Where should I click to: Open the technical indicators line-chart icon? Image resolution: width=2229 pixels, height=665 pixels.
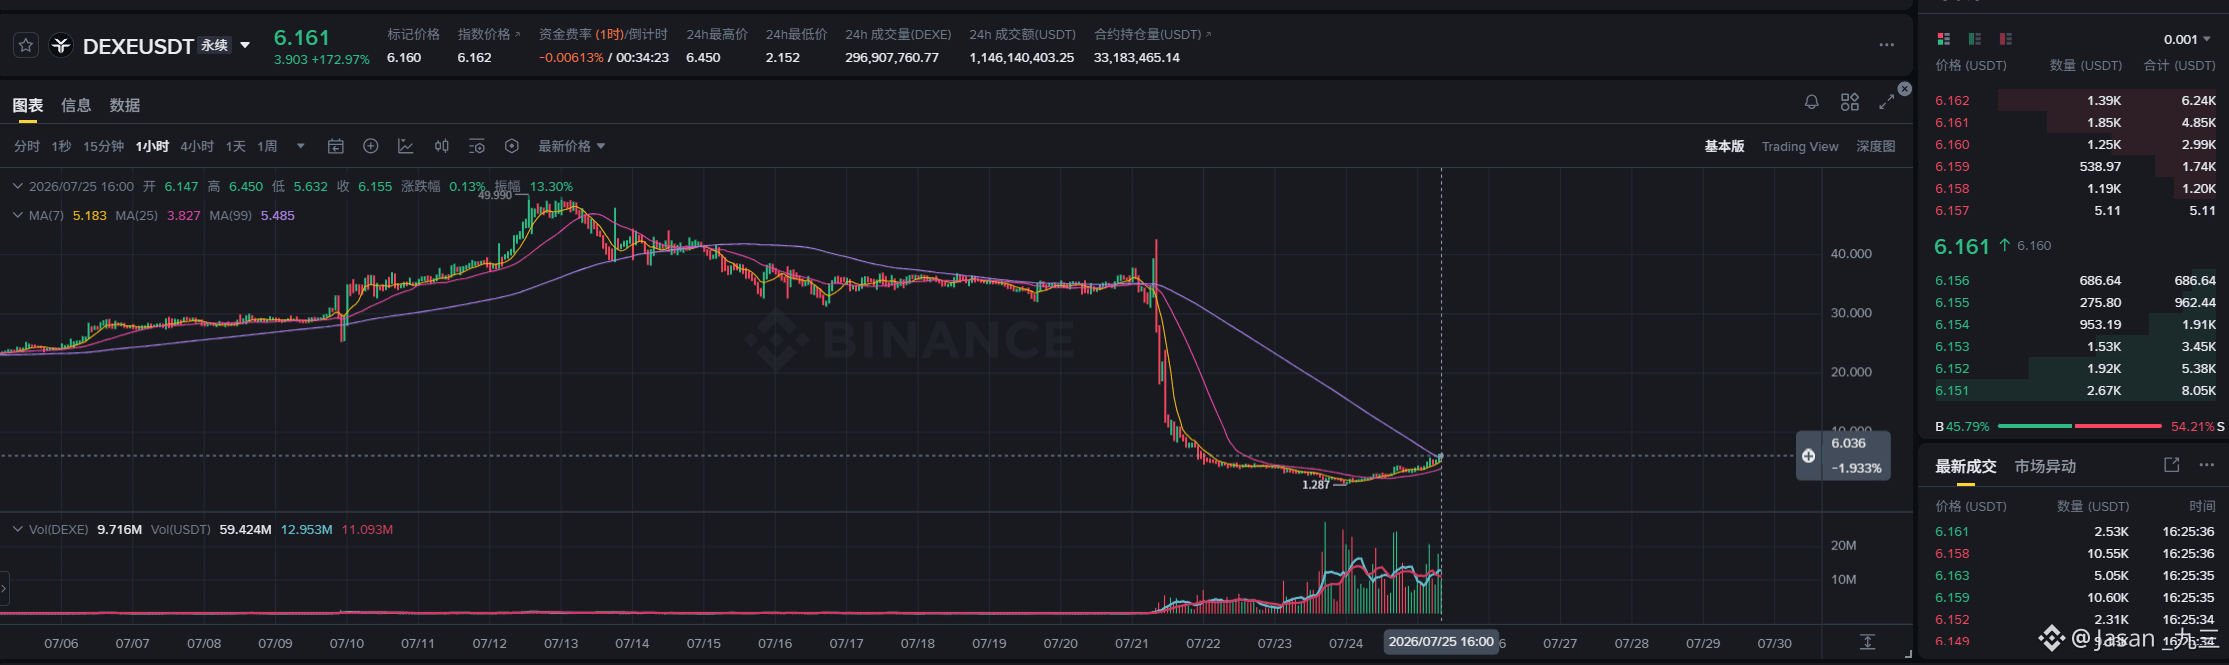tap(405, 146)
